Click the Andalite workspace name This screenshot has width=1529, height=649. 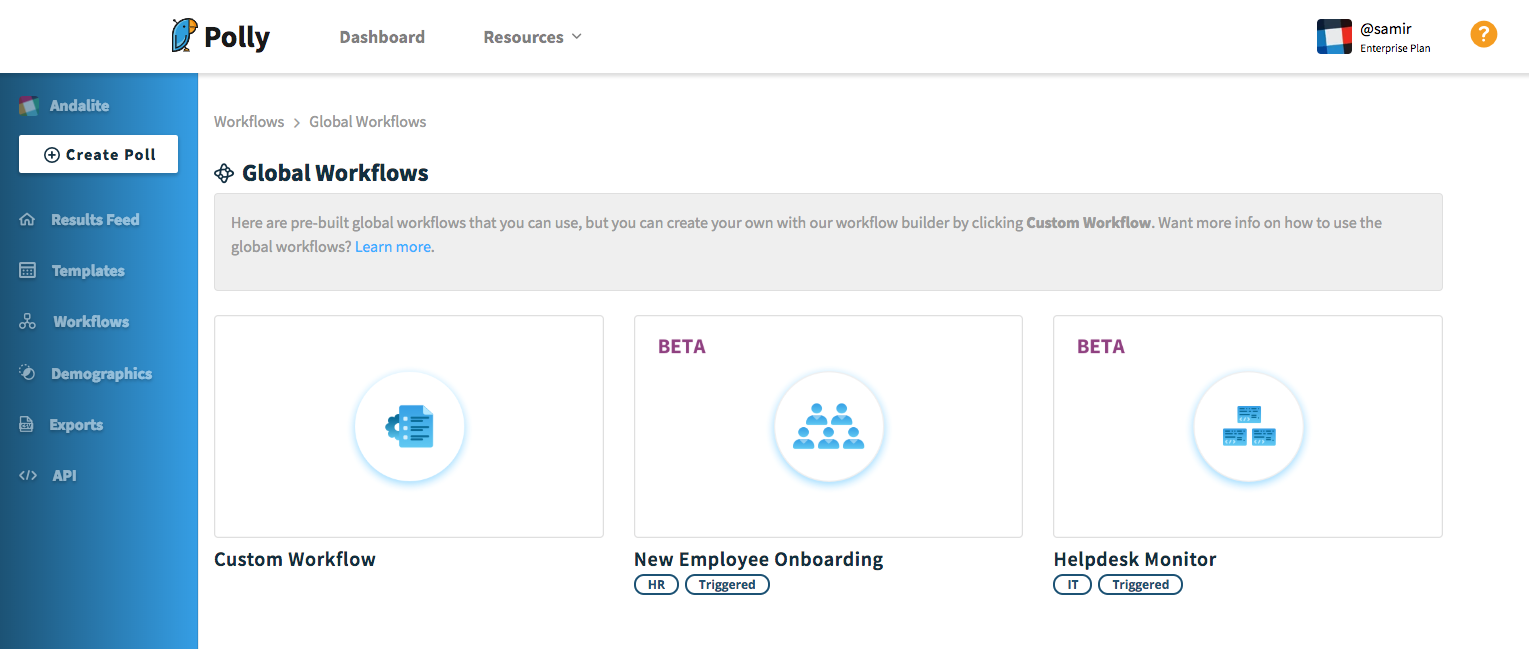tap(80, 105)
